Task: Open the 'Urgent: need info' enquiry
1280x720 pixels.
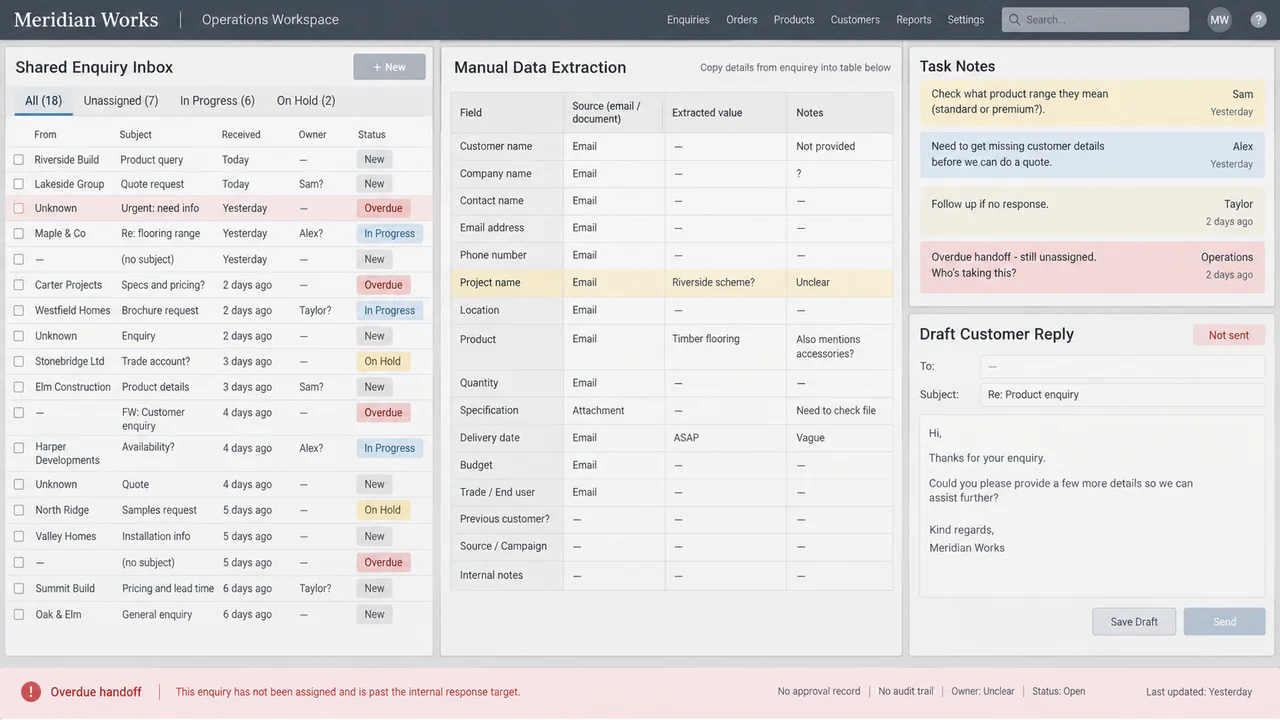Action: (x=160, y=209)
